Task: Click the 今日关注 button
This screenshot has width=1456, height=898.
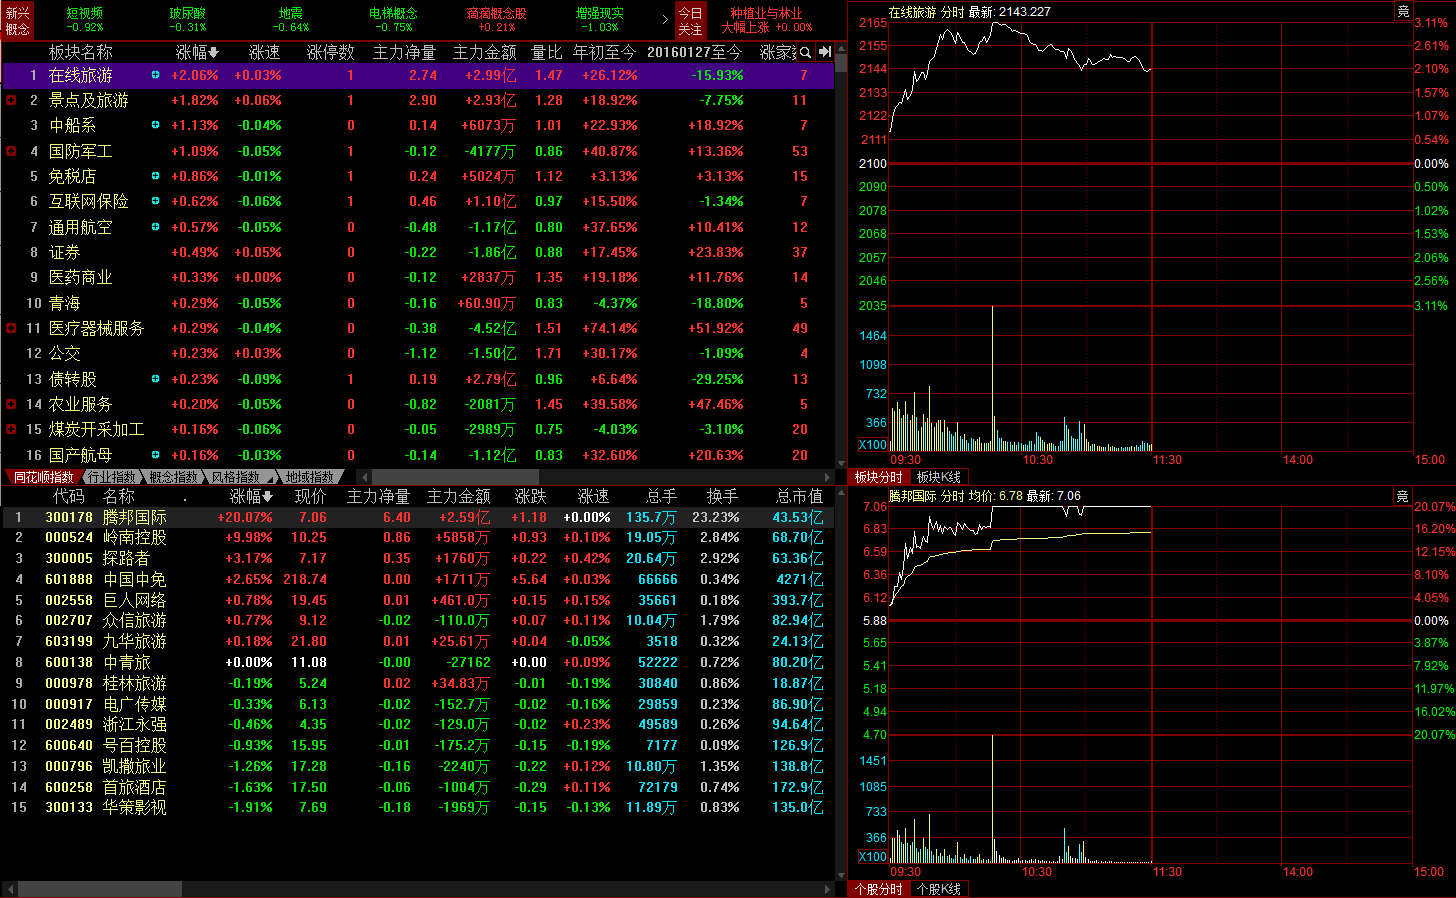Action: (x=690, y=20)
